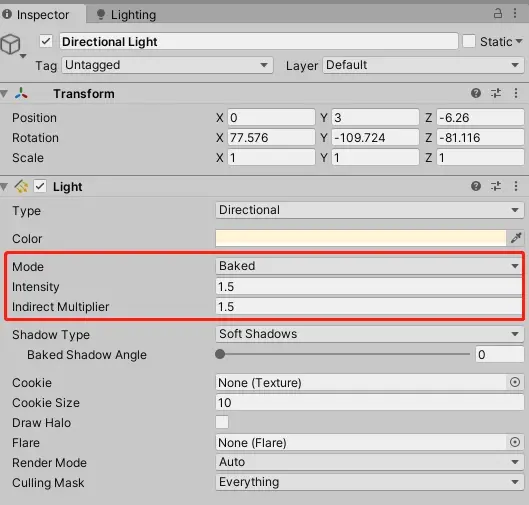Click the Intensity value field
The height and width of the screenshot is (505, 529).
coord(369,287)
